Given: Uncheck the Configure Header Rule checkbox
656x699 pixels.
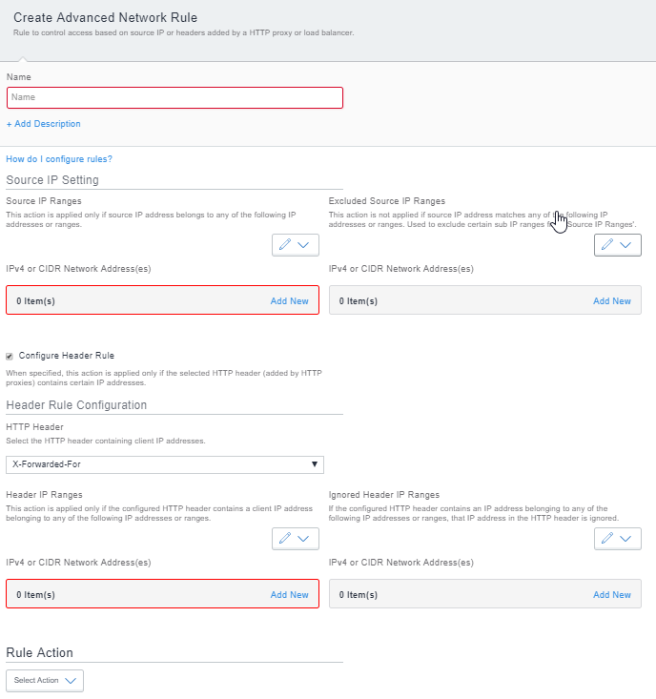Looking at the screenshot, I should [11, 355].
